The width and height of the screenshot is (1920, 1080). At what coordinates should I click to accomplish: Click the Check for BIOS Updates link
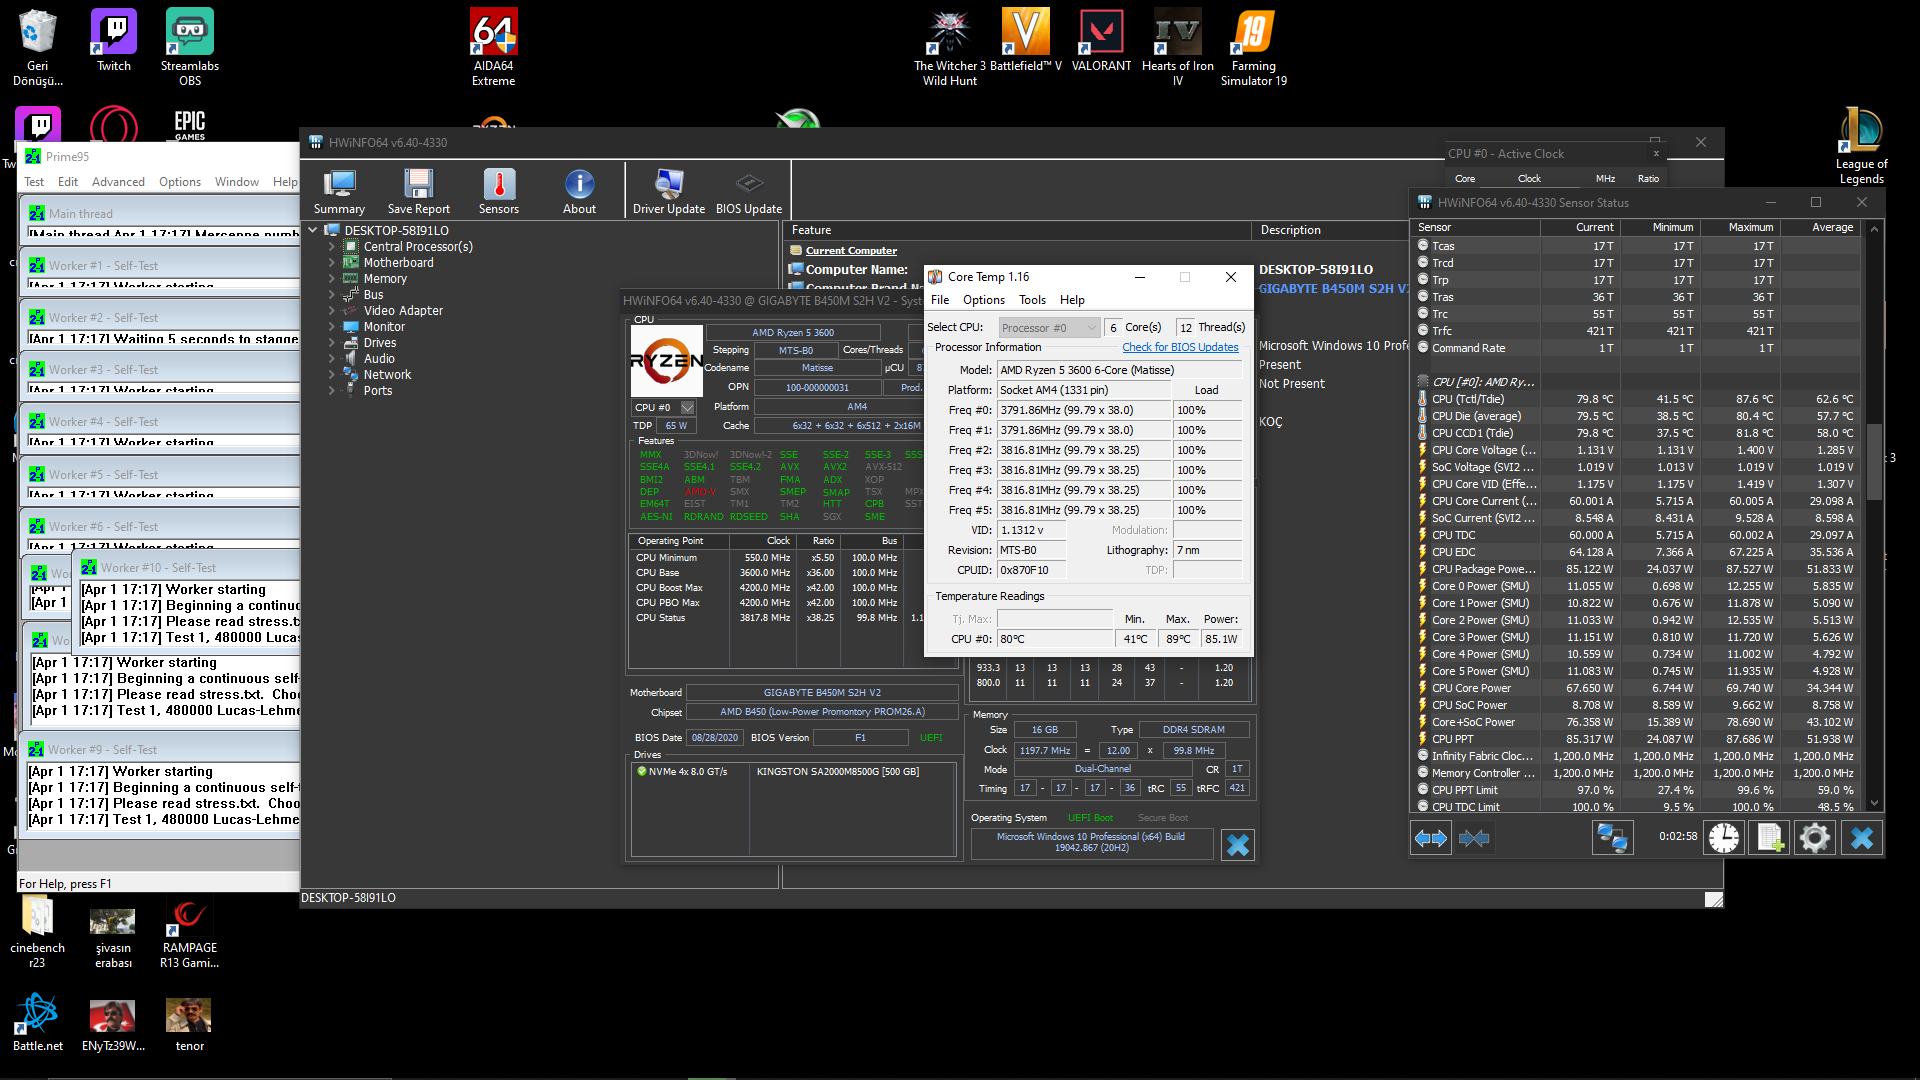[x=1180, y=347]
